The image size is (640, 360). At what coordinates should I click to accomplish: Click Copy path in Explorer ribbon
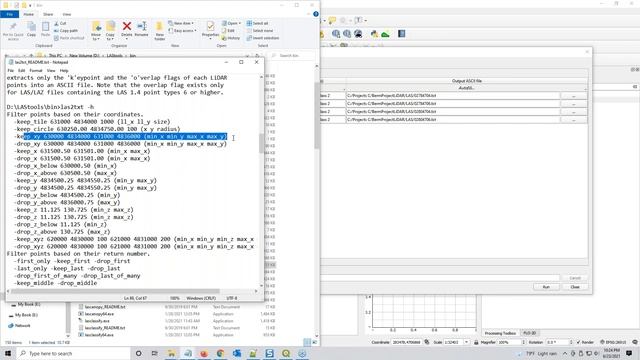tap(66, 31)
